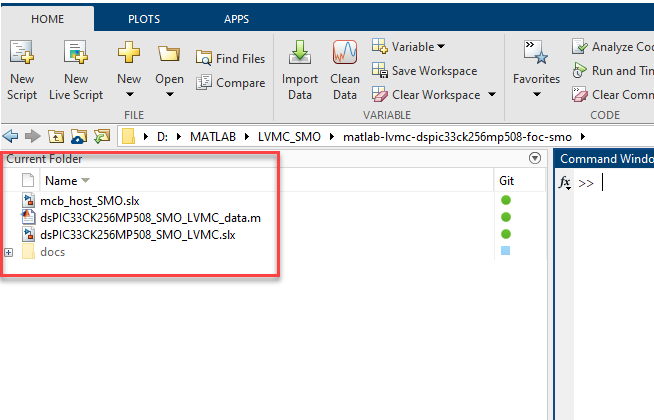Click the fx function browser icon
Viewport: 654px width, 420px height.
tap(565, 183)
